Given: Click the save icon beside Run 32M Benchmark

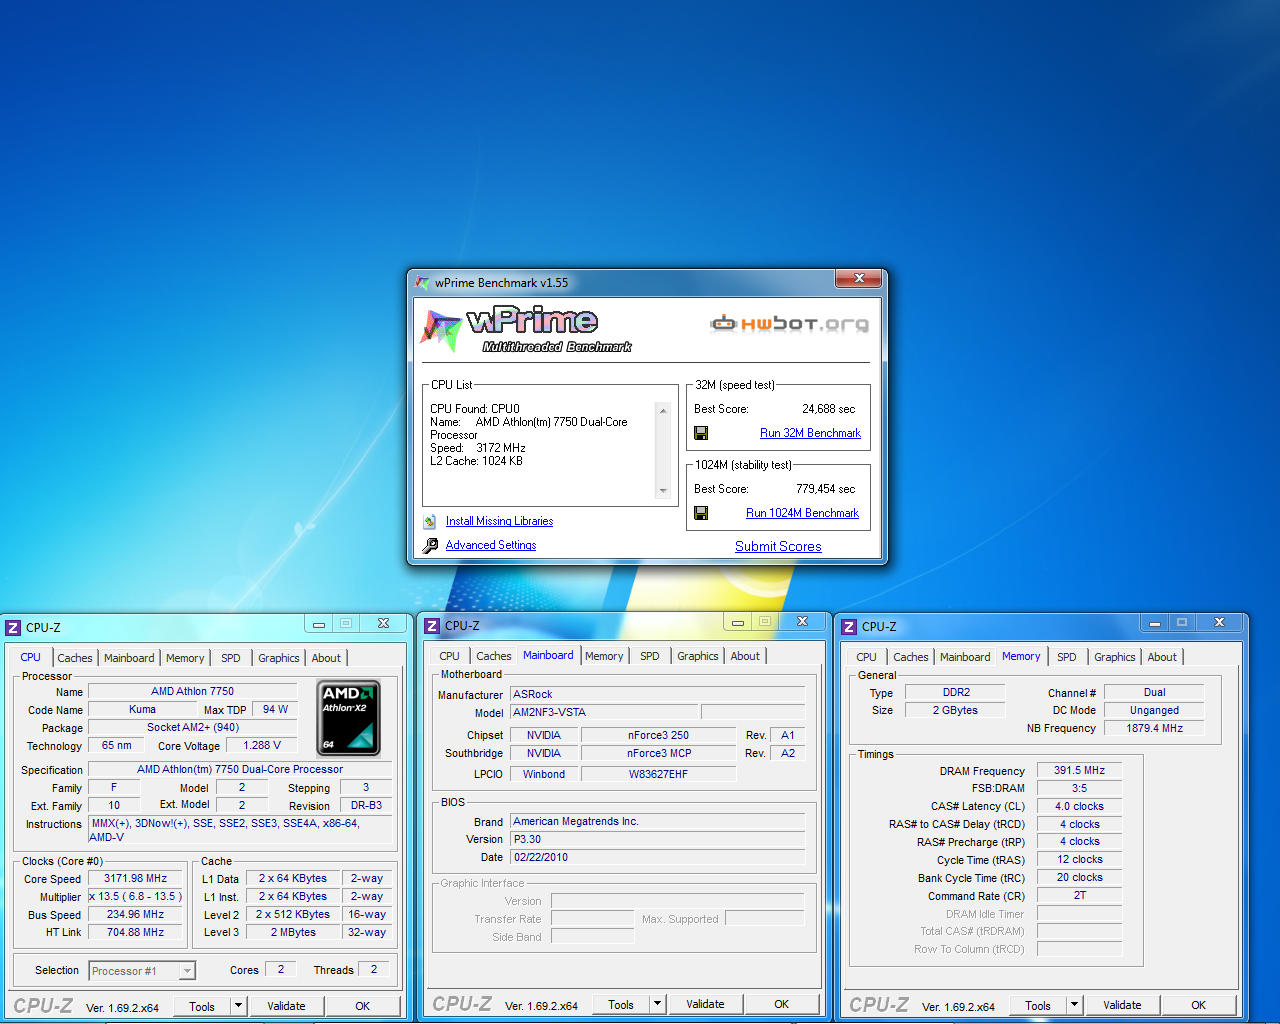Looking at the screenshot, I should 701,433.
